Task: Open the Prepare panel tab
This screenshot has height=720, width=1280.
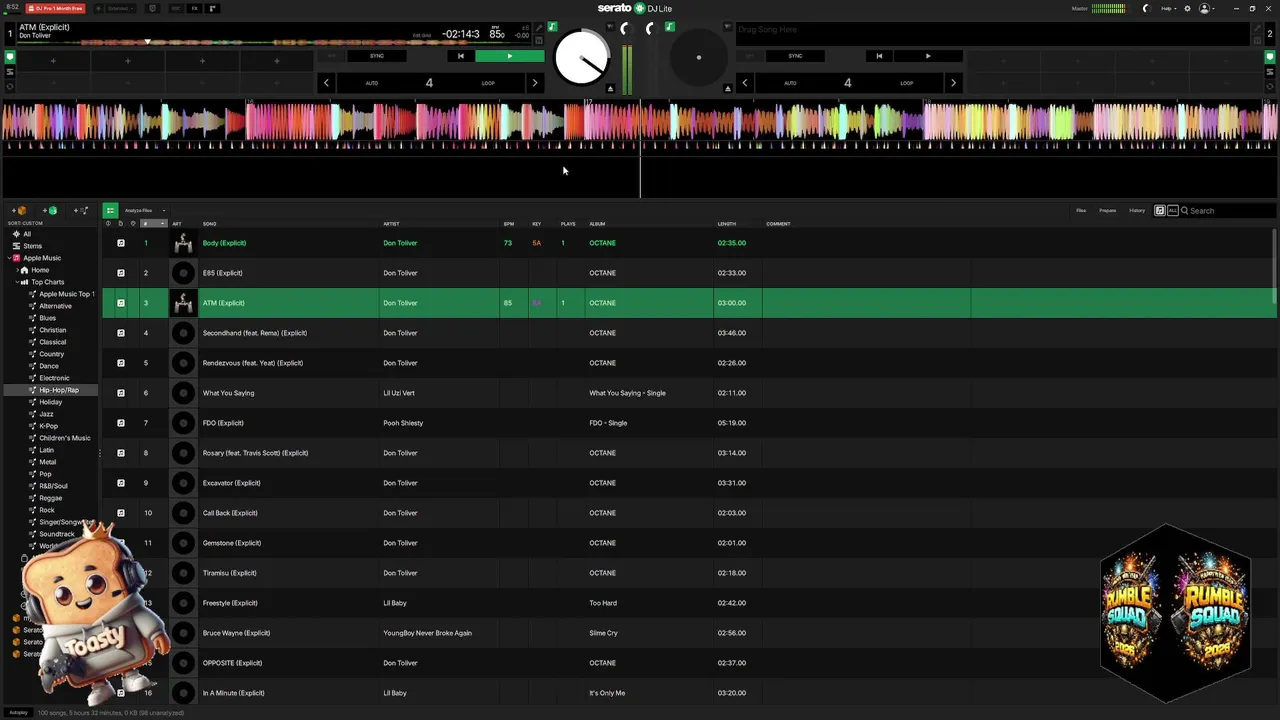Action: tap(1108, 211)
